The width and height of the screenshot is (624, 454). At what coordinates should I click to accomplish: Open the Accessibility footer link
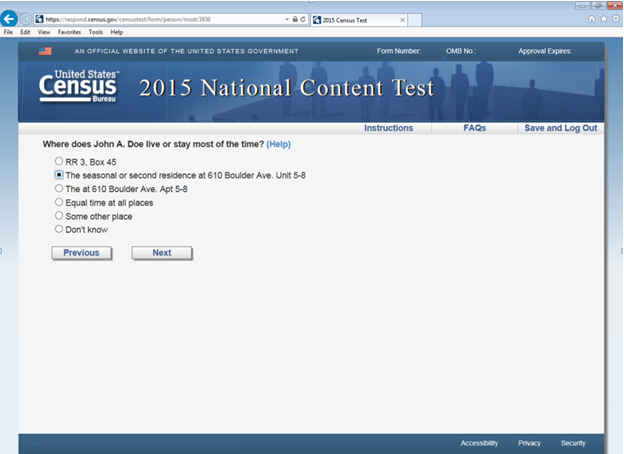[479, 443]
